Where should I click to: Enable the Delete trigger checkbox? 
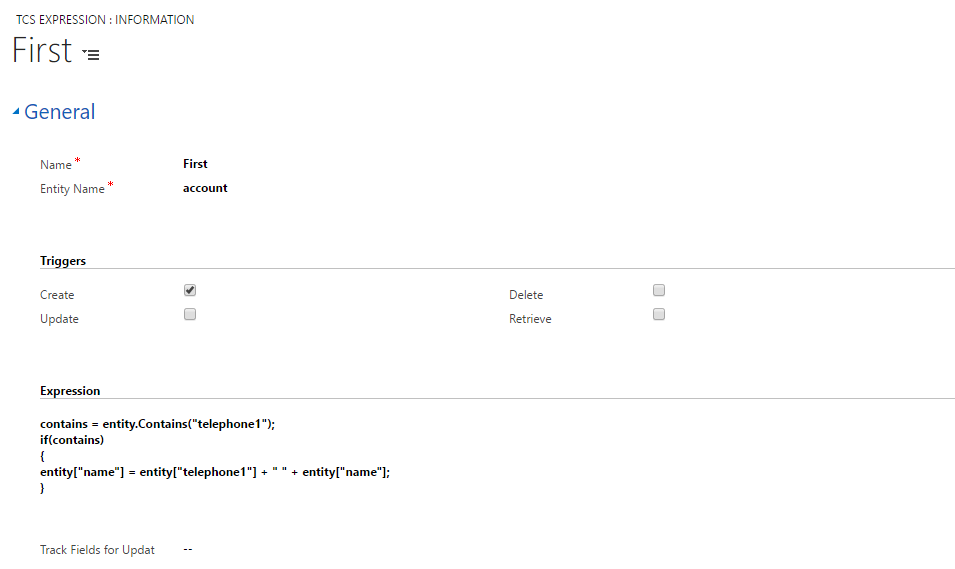[x=659, y=290]
